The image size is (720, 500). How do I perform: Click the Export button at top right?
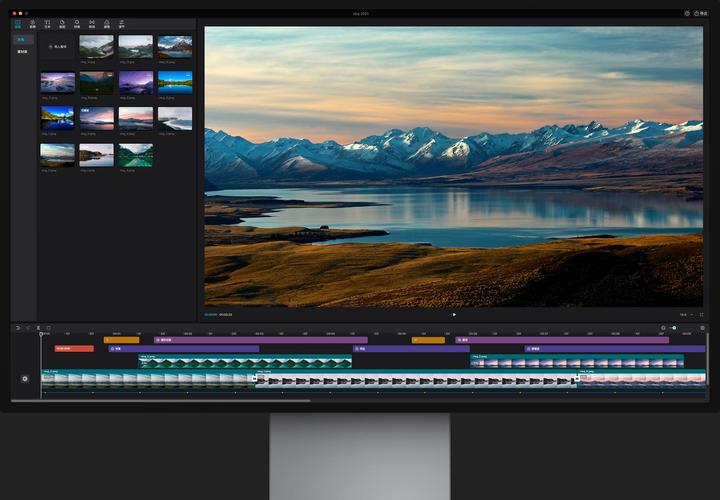(x=701, y=13)
